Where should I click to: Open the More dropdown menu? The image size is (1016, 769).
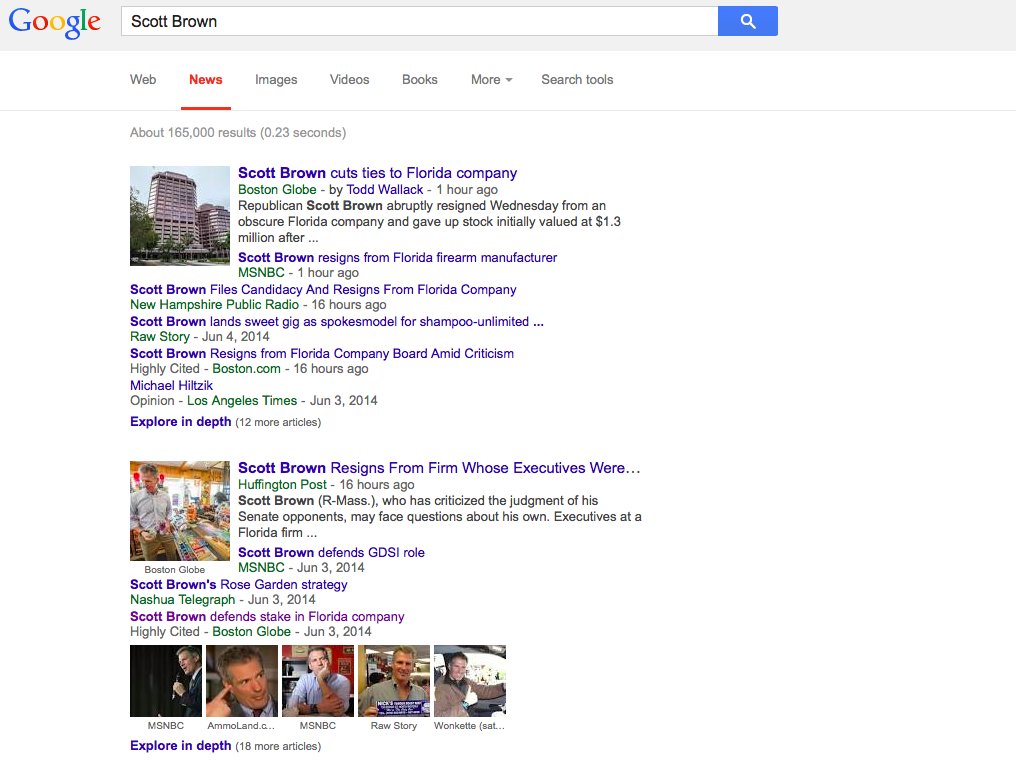click(491, 80)
